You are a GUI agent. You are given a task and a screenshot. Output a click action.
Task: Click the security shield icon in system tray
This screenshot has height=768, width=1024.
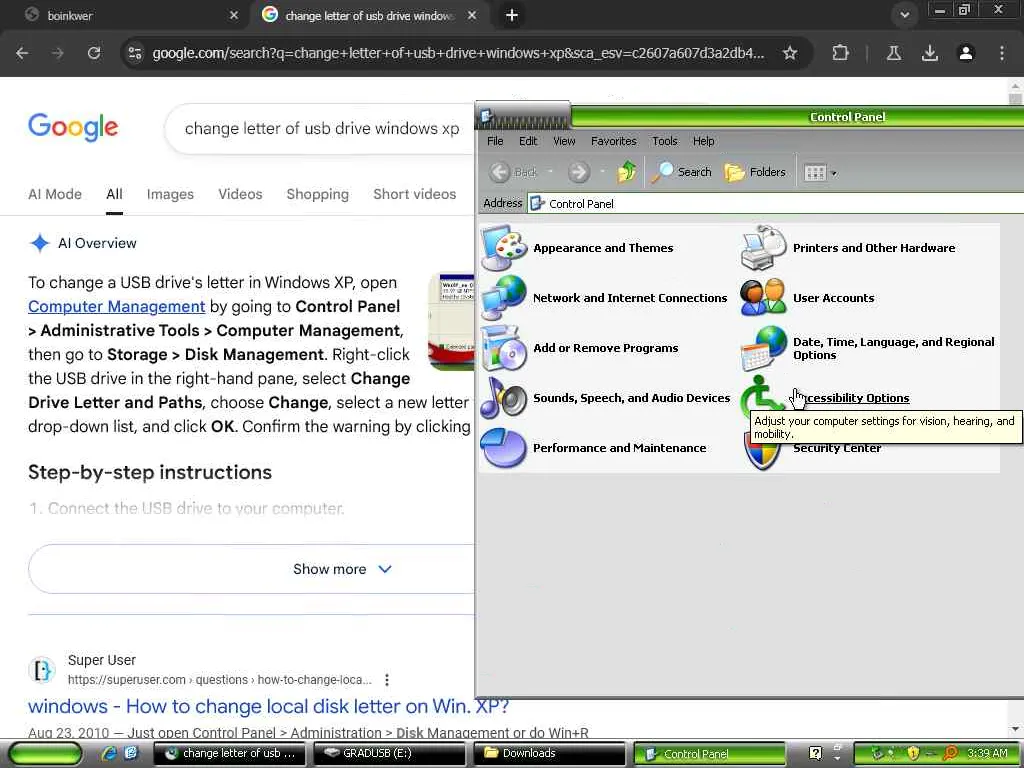[x=913, y=754]
